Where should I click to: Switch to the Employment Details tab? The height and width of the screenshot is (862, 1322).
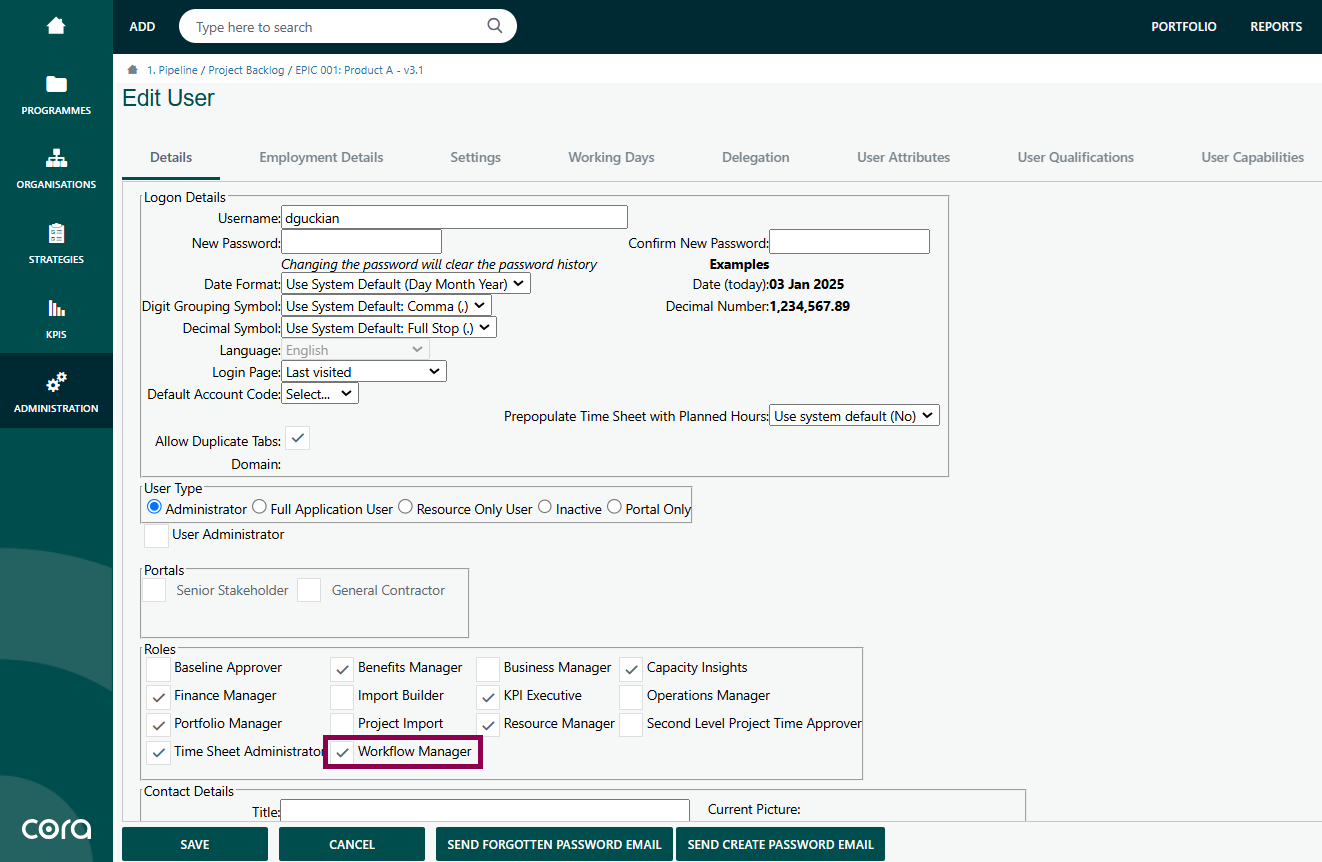pos(321,157)
